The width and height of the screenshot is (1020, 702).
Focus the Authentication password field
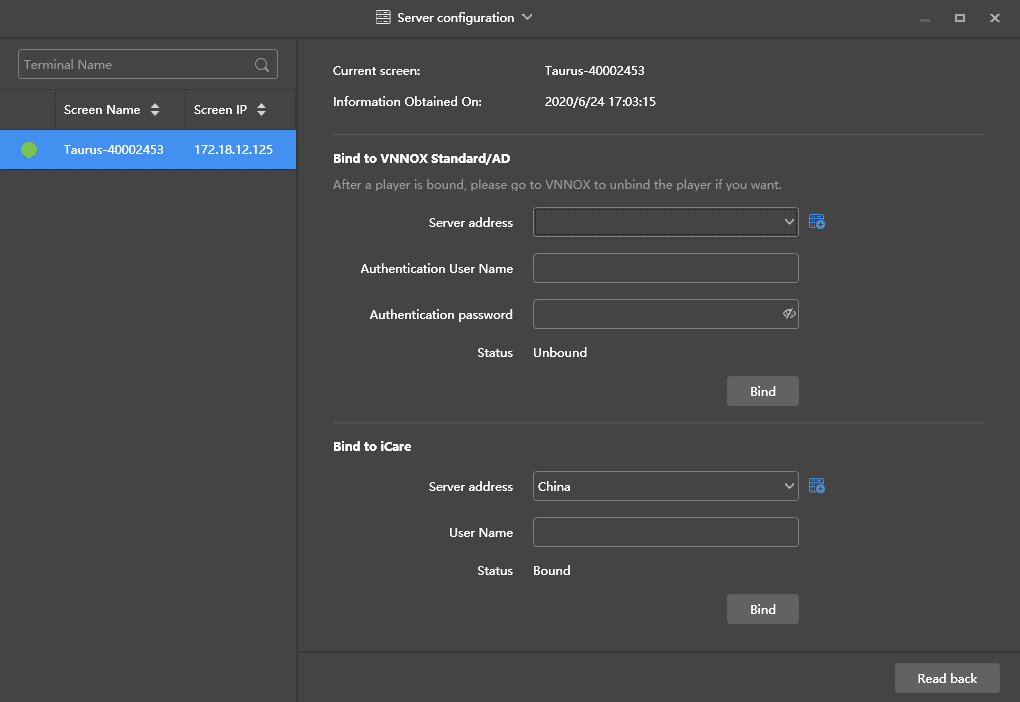[x=655, y=314]
